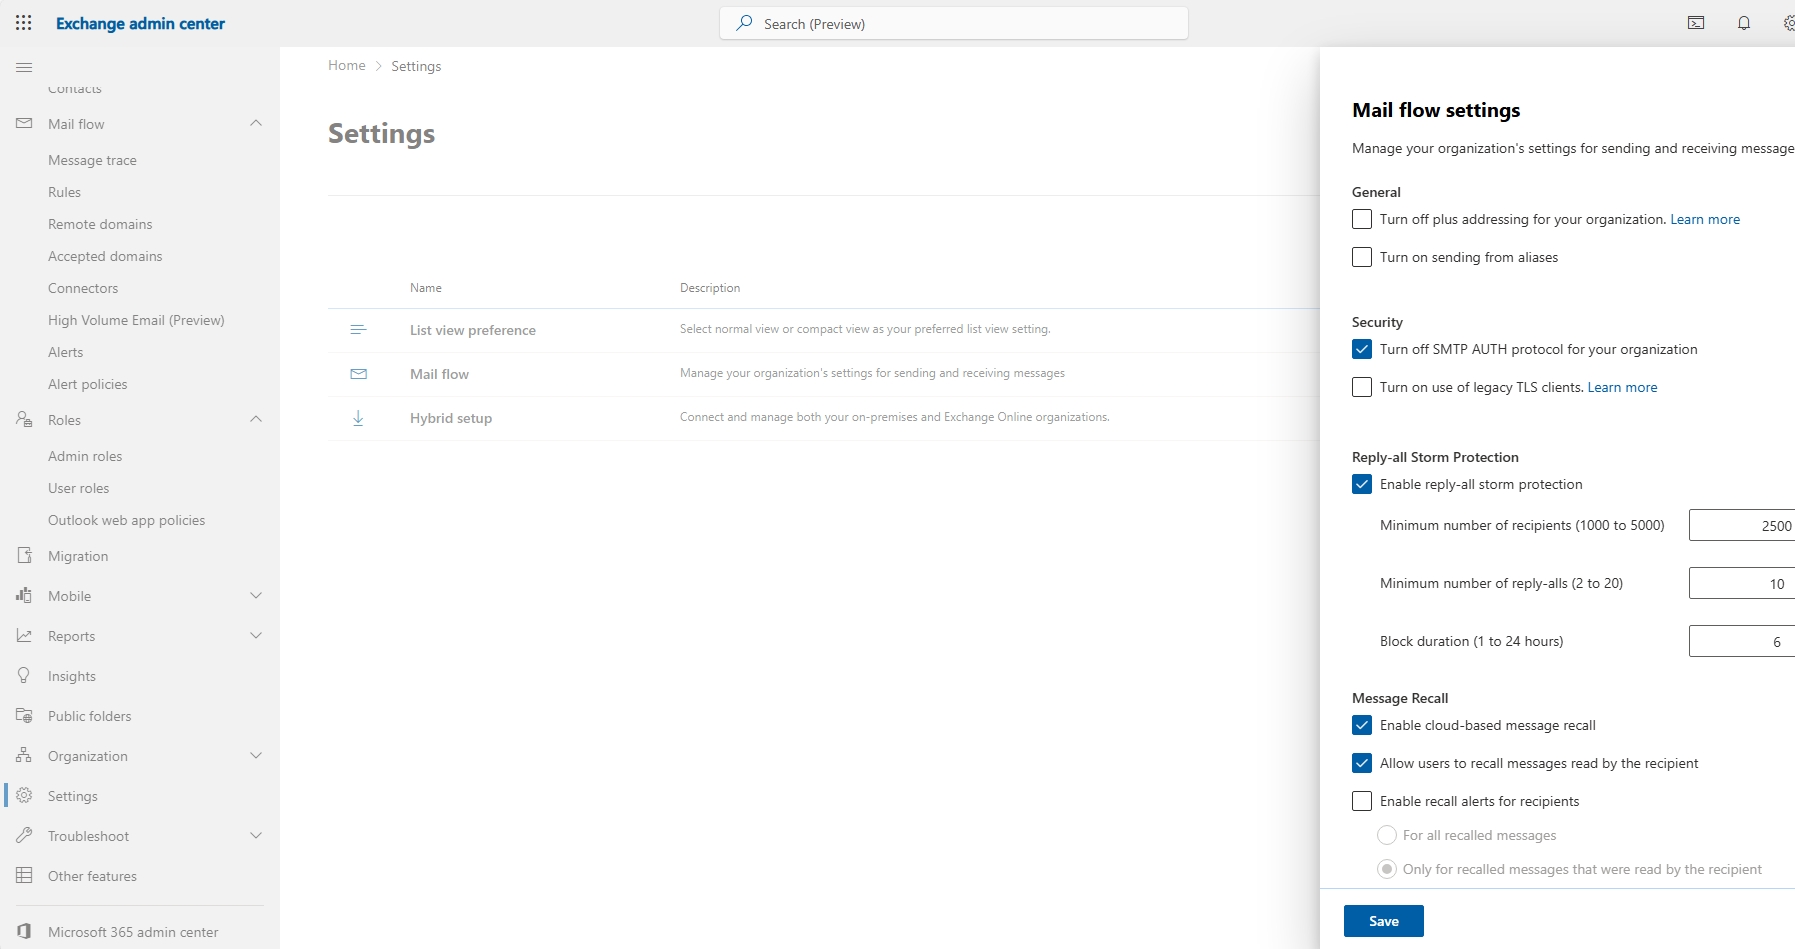Open Admin roles page

tap(85, 456)
